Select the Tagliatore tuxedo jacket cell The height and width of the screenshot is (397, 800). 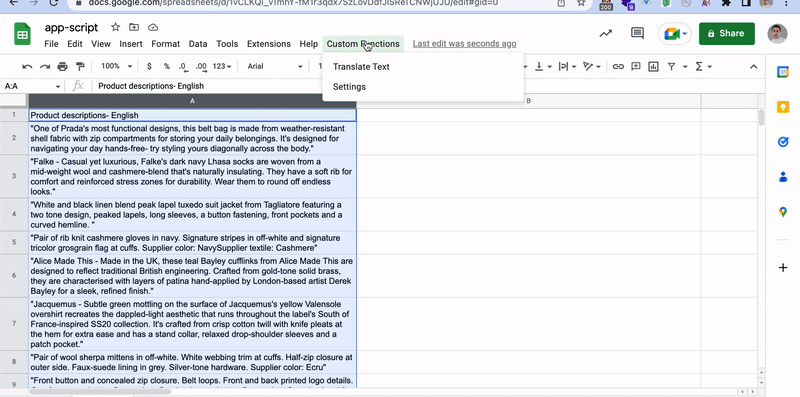pos(192,215)
